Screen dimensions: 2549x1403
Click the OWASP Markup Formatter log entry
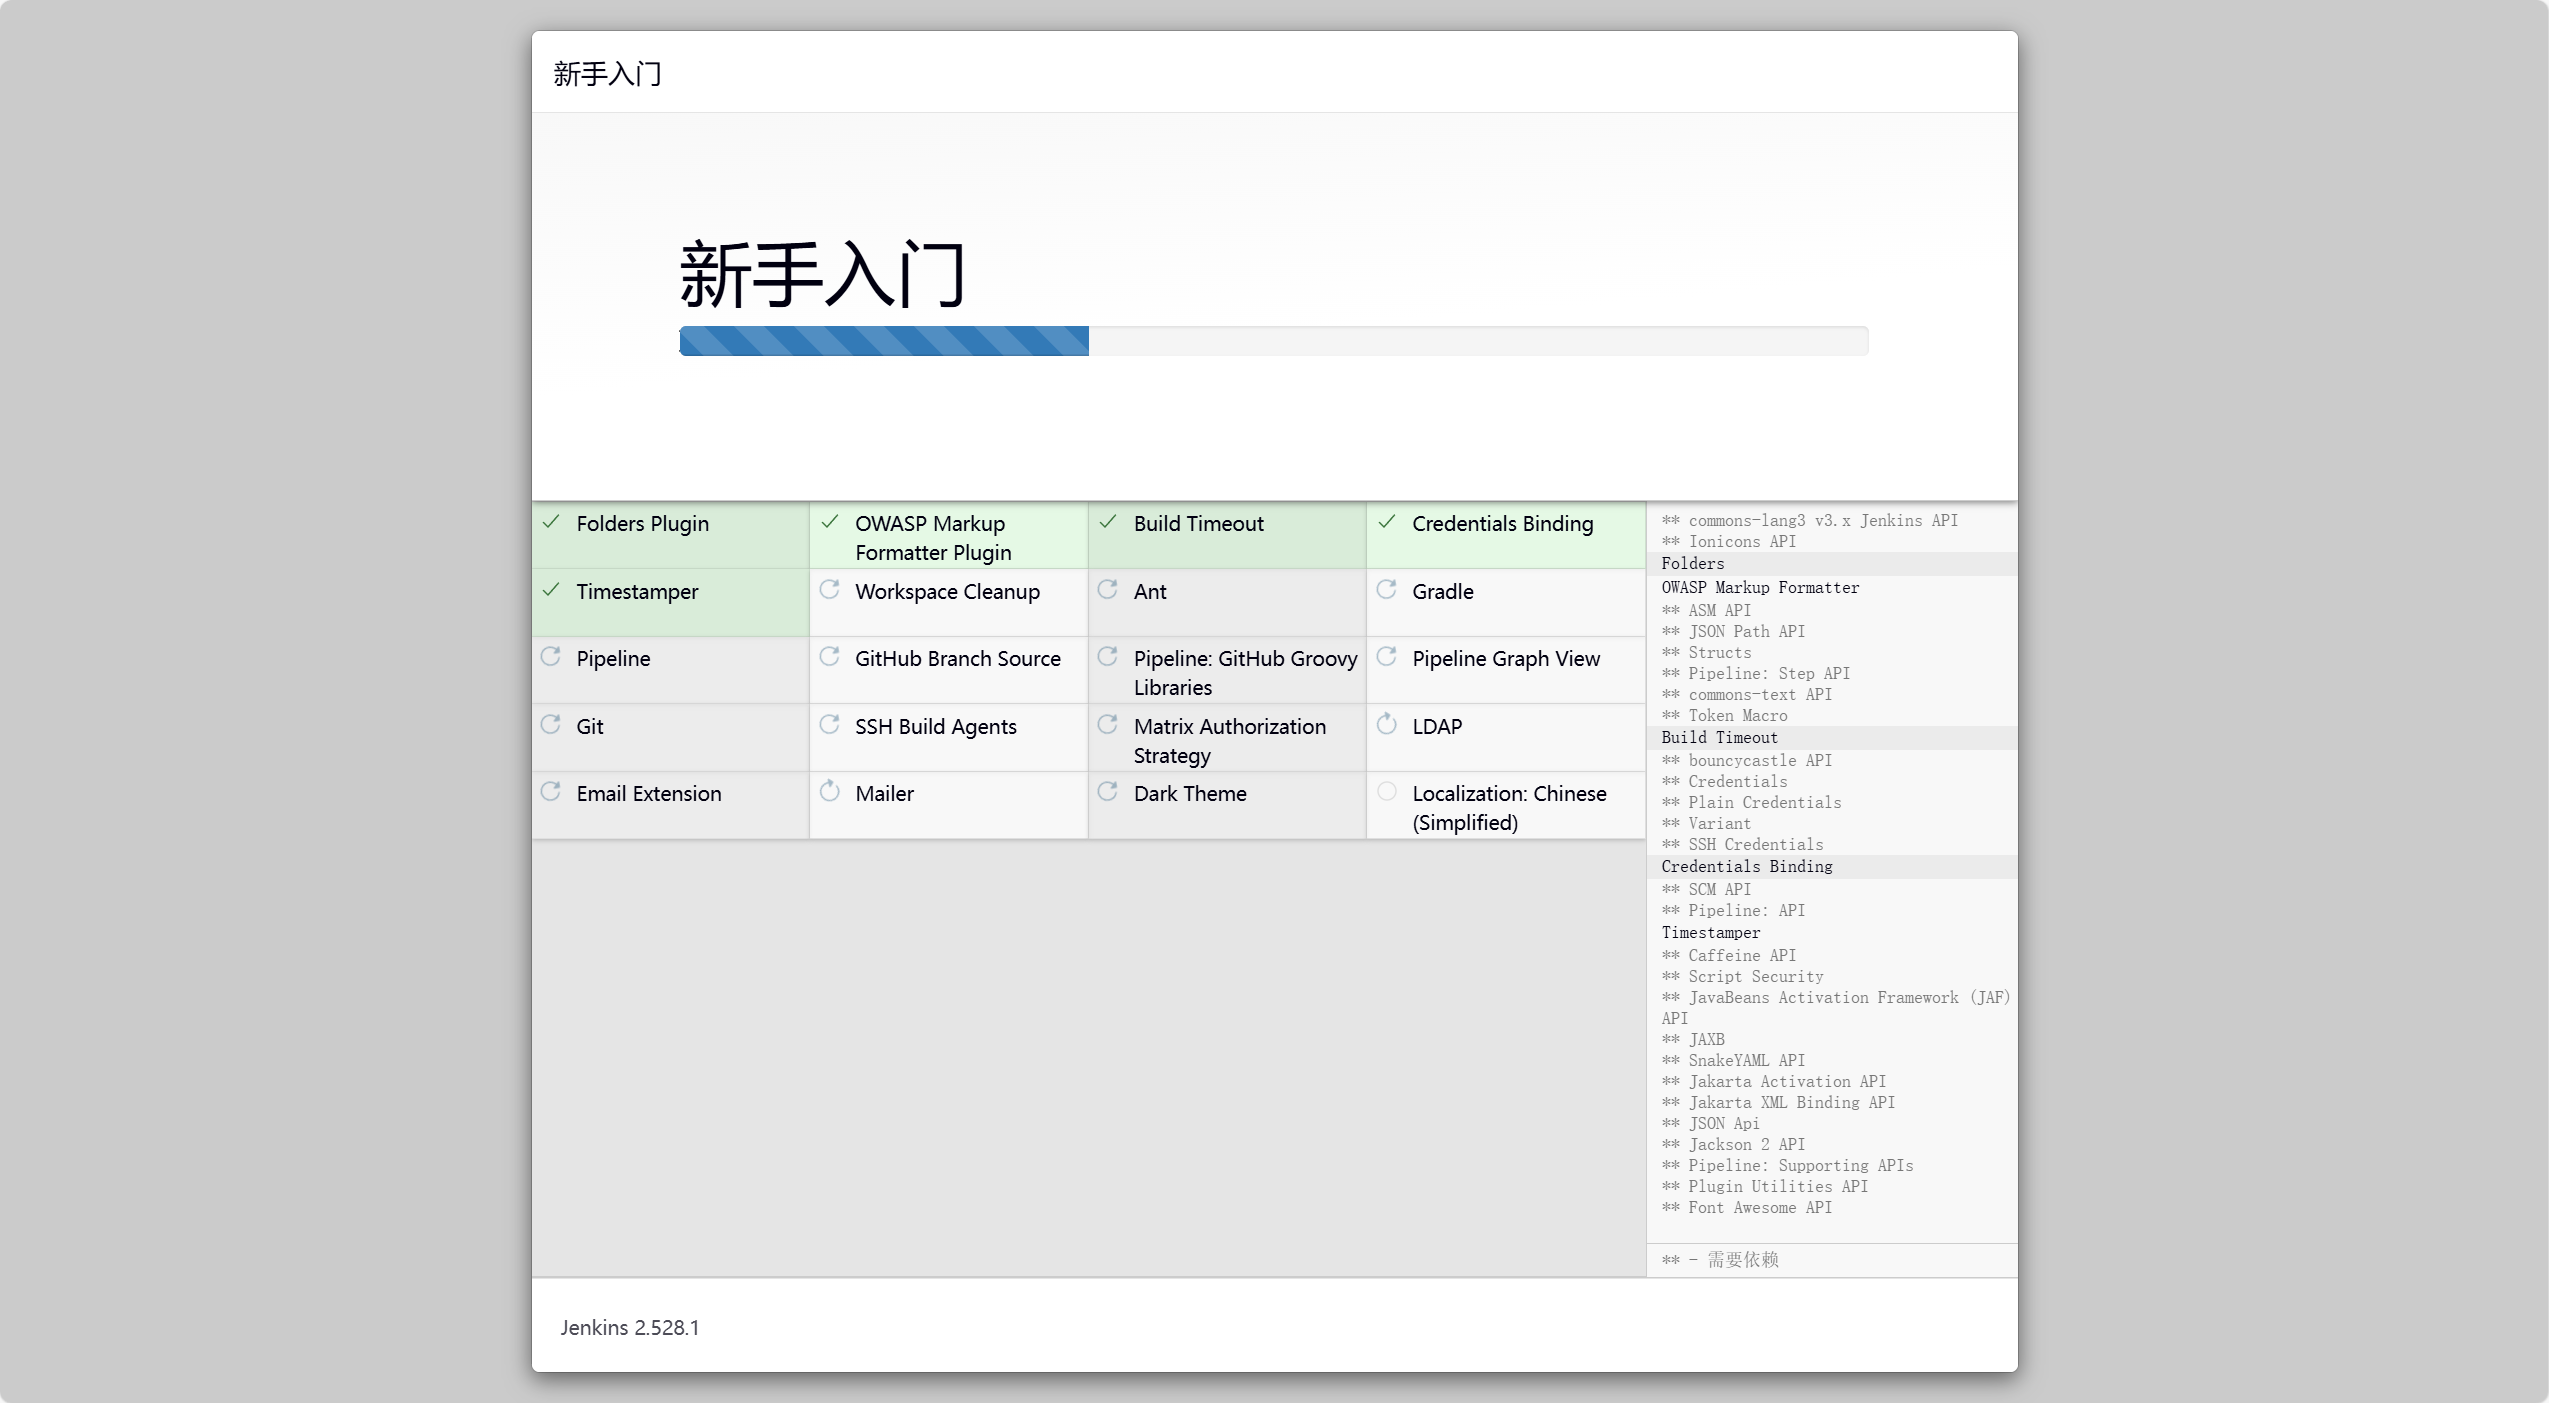[x=1760, y=588]
